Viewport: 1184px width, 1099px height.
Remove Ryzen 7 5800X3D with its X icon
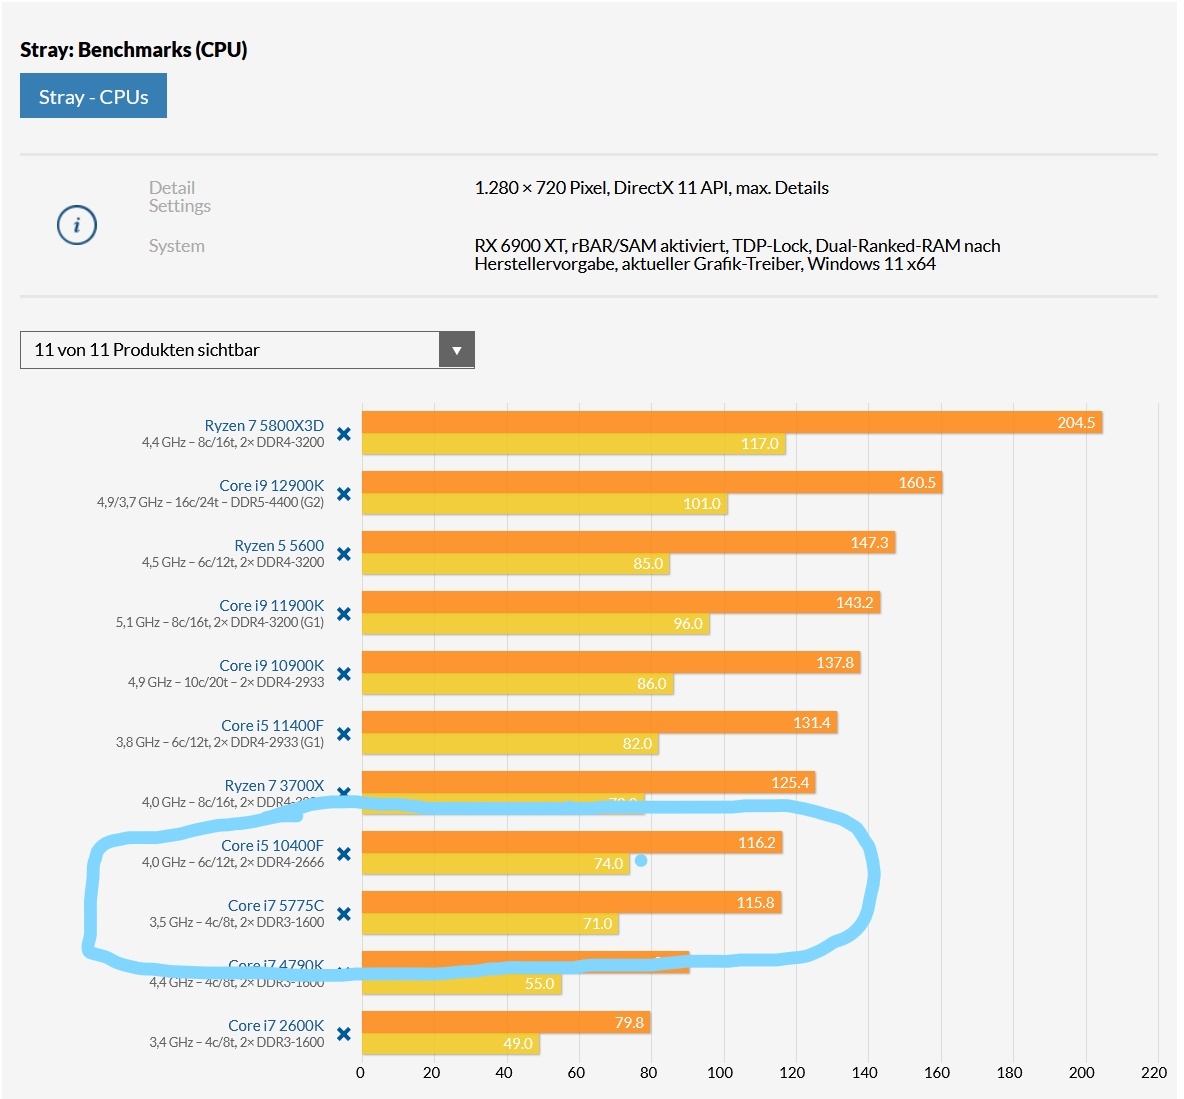pos(344,434)
